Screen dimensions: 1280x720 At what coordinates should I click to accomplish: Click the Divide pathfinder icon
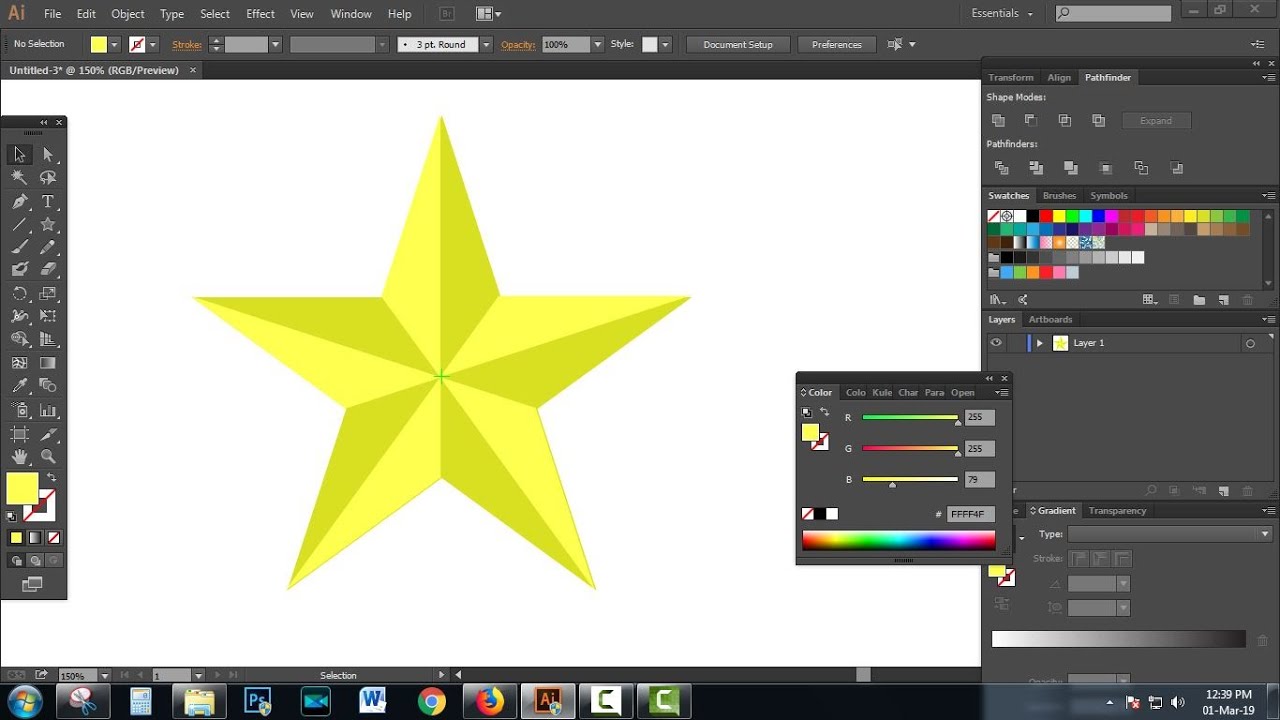click(x=1001, y=168)
